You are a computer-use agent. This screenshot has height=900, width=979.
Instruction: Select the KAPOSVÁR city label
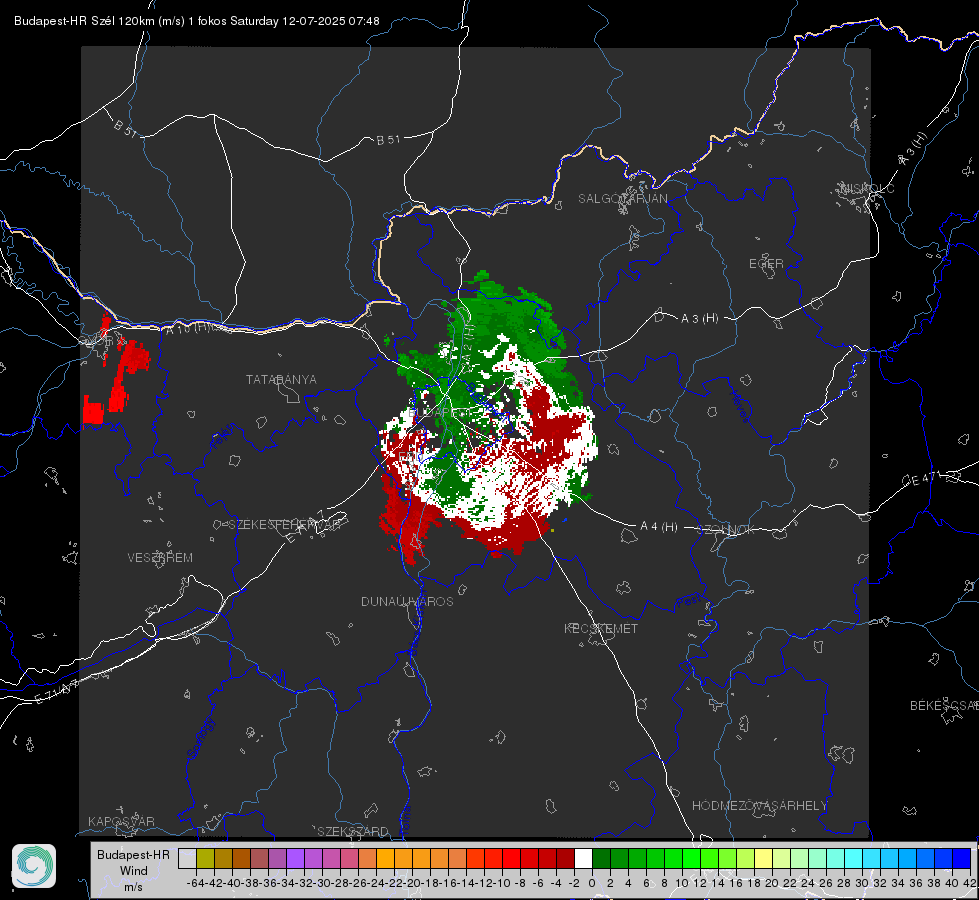point(121,821)
